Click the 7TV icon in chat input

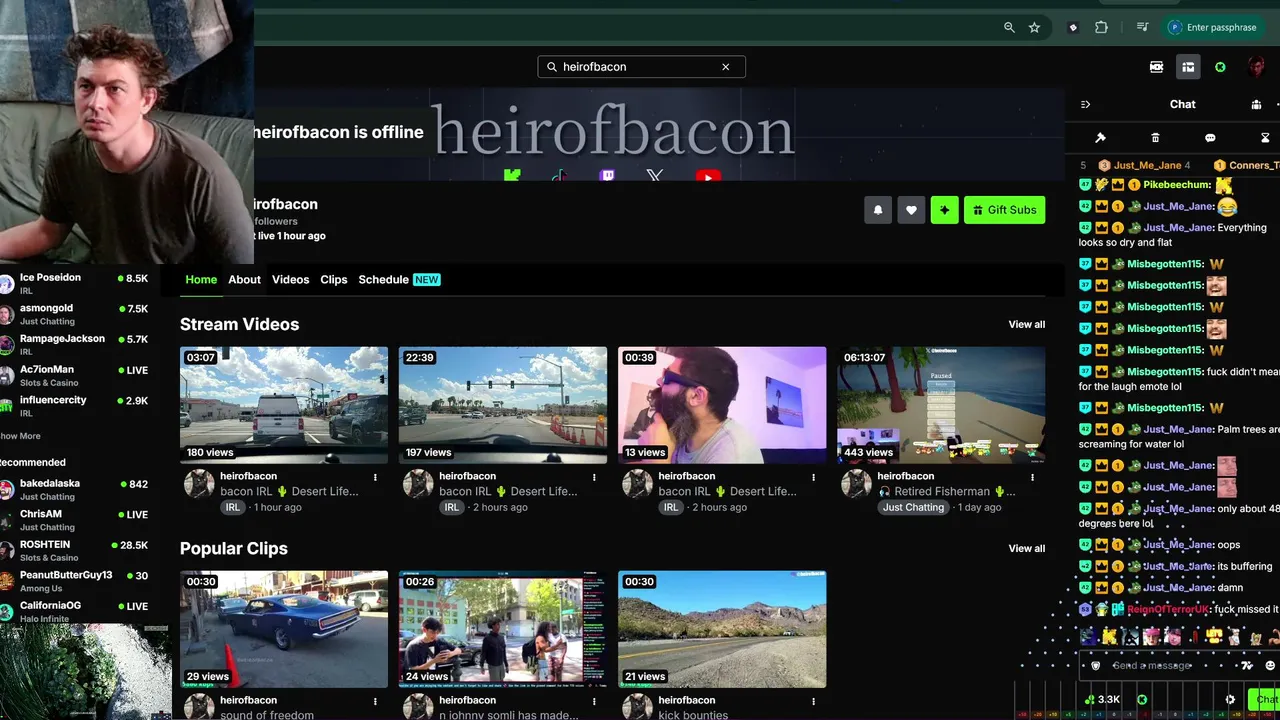coord(1247,666)
